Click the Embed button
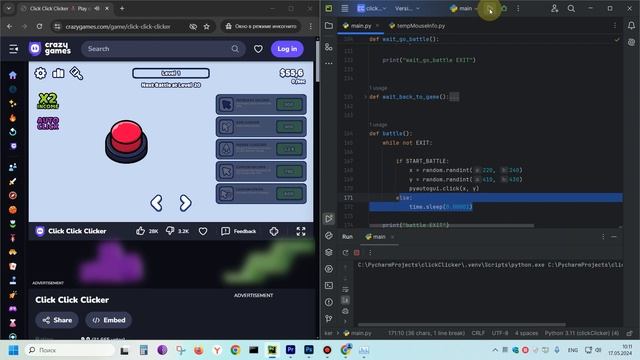640x360 pixels. pos(109,320)
